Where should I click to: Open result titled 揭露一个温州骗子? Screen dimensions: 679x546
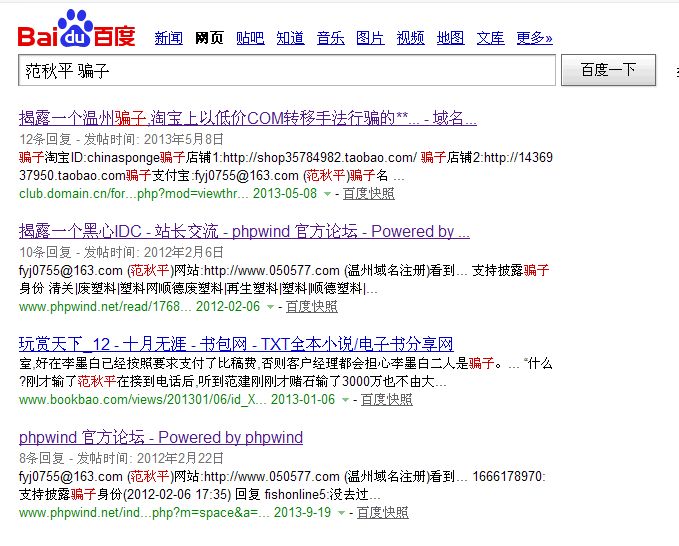[248, 118]
